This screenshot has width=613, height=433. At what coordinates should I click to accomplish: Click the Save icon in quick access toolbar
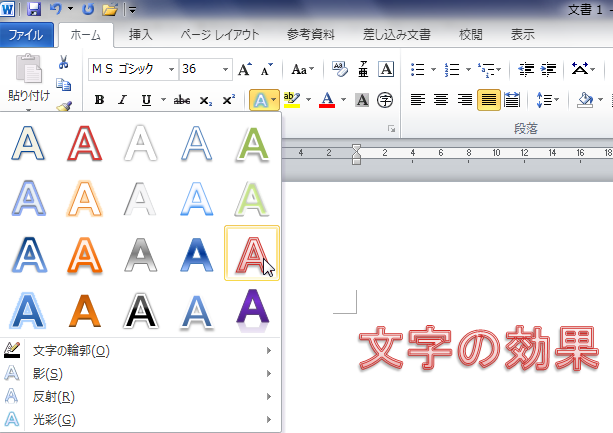click(34, 9)
